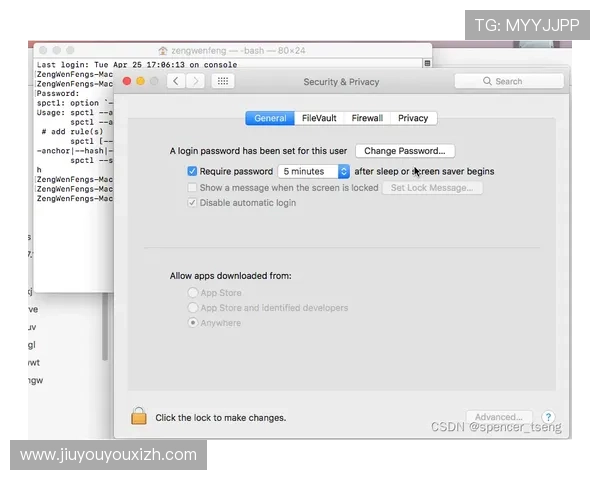Switch to the Privacy tab
Viewport: 600px width, 480px height.
click(x=413, y=118)
